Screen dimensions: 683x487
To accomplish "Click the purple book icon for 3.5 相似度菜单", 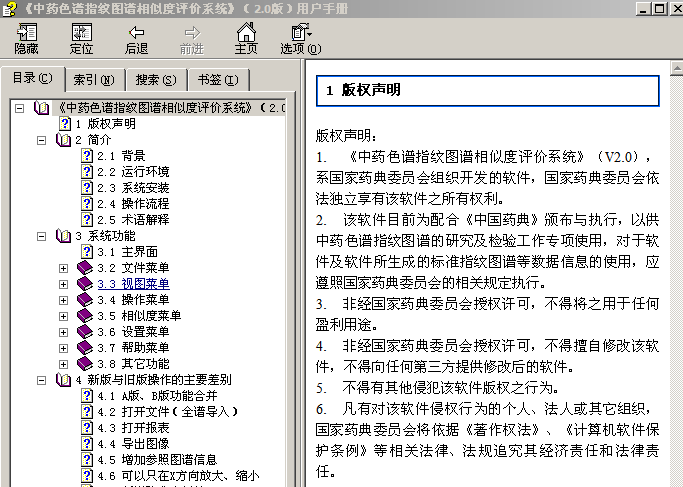I will click(x=85, y=315).
